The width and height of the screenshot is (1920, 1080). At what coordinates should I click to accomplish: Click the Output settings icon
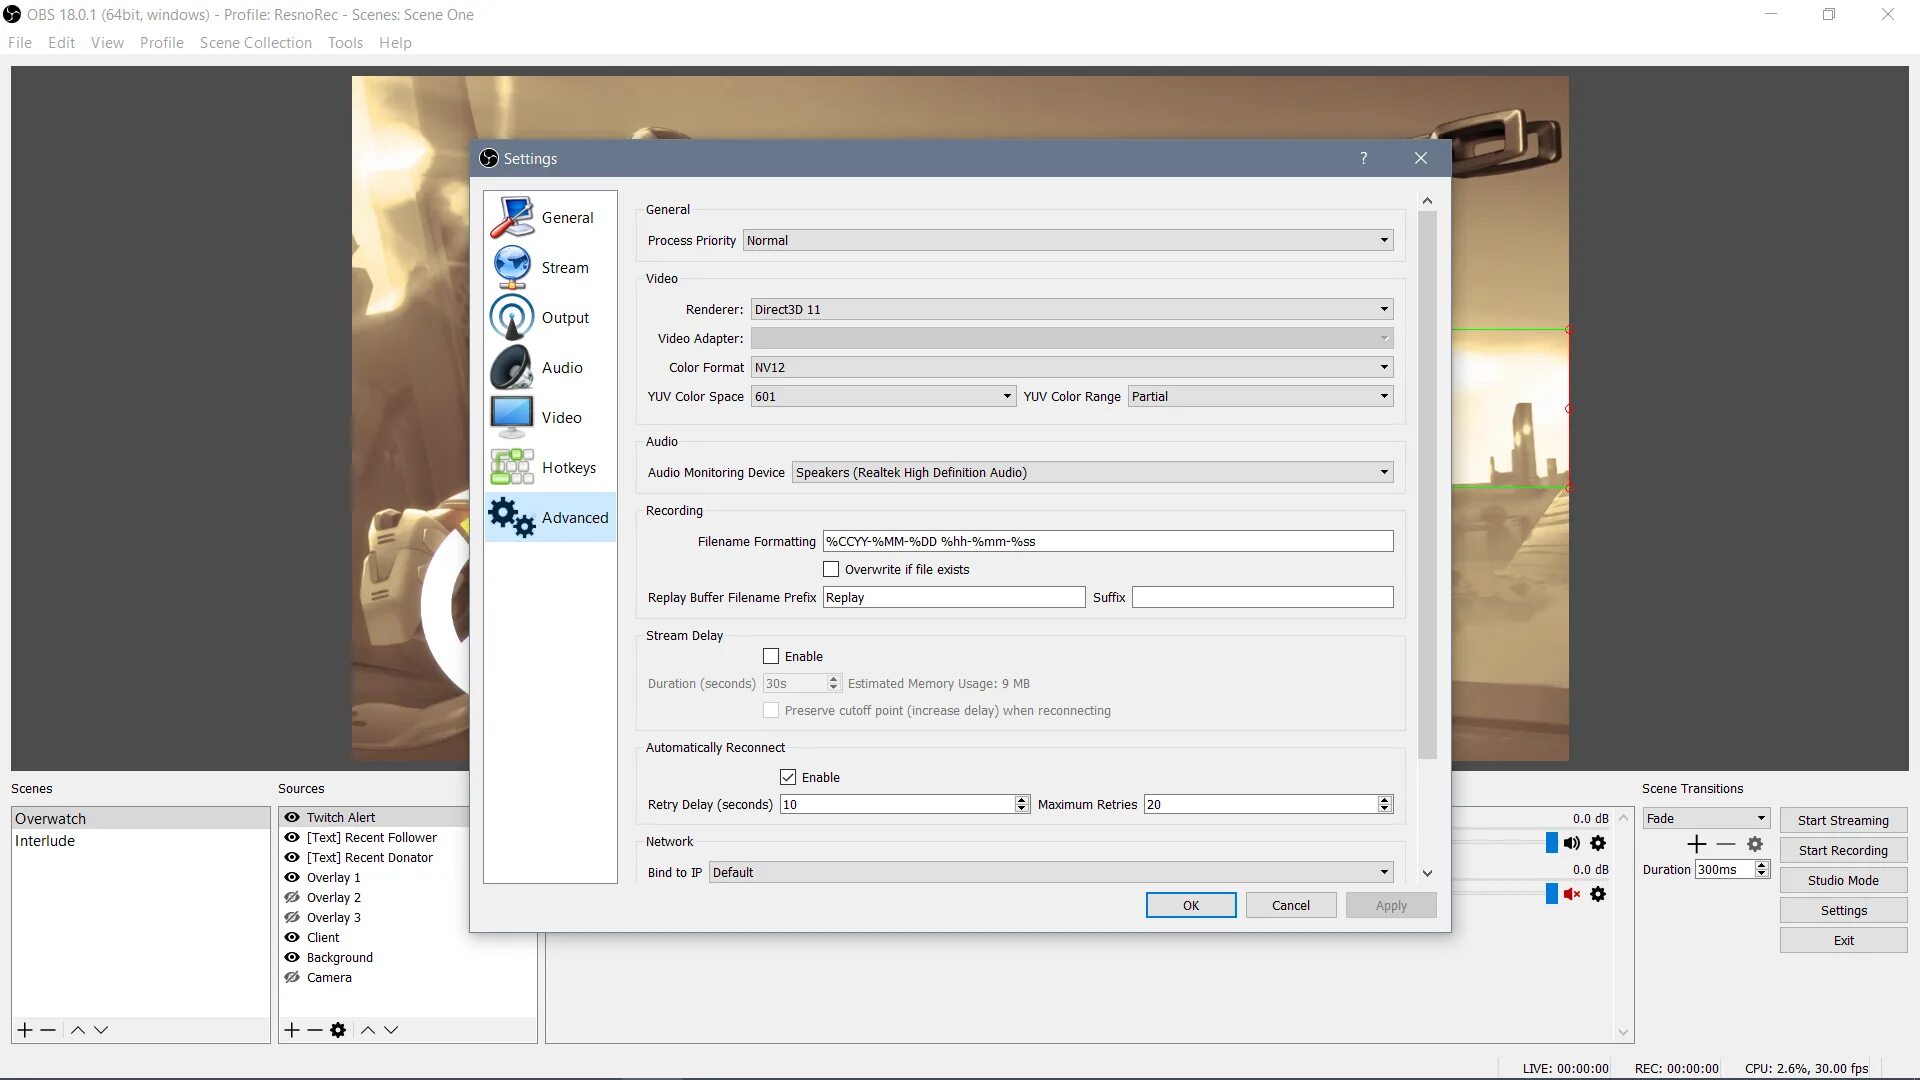tap(512, 316)
